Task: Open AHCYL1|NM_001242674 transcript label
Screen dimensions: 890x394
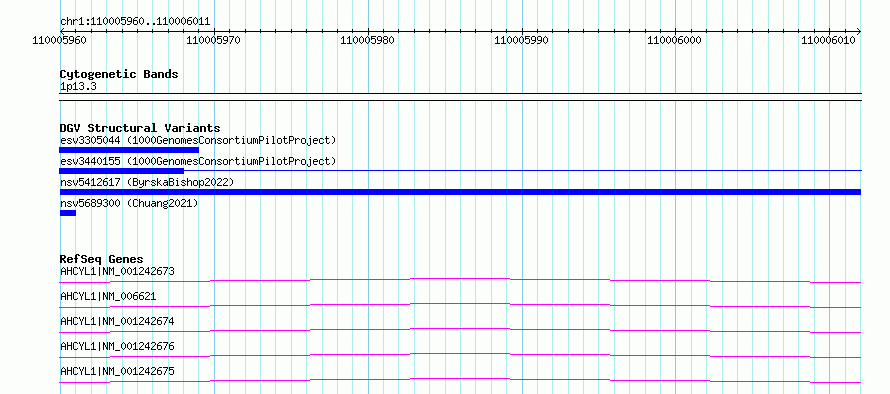Action: (117, 321)
